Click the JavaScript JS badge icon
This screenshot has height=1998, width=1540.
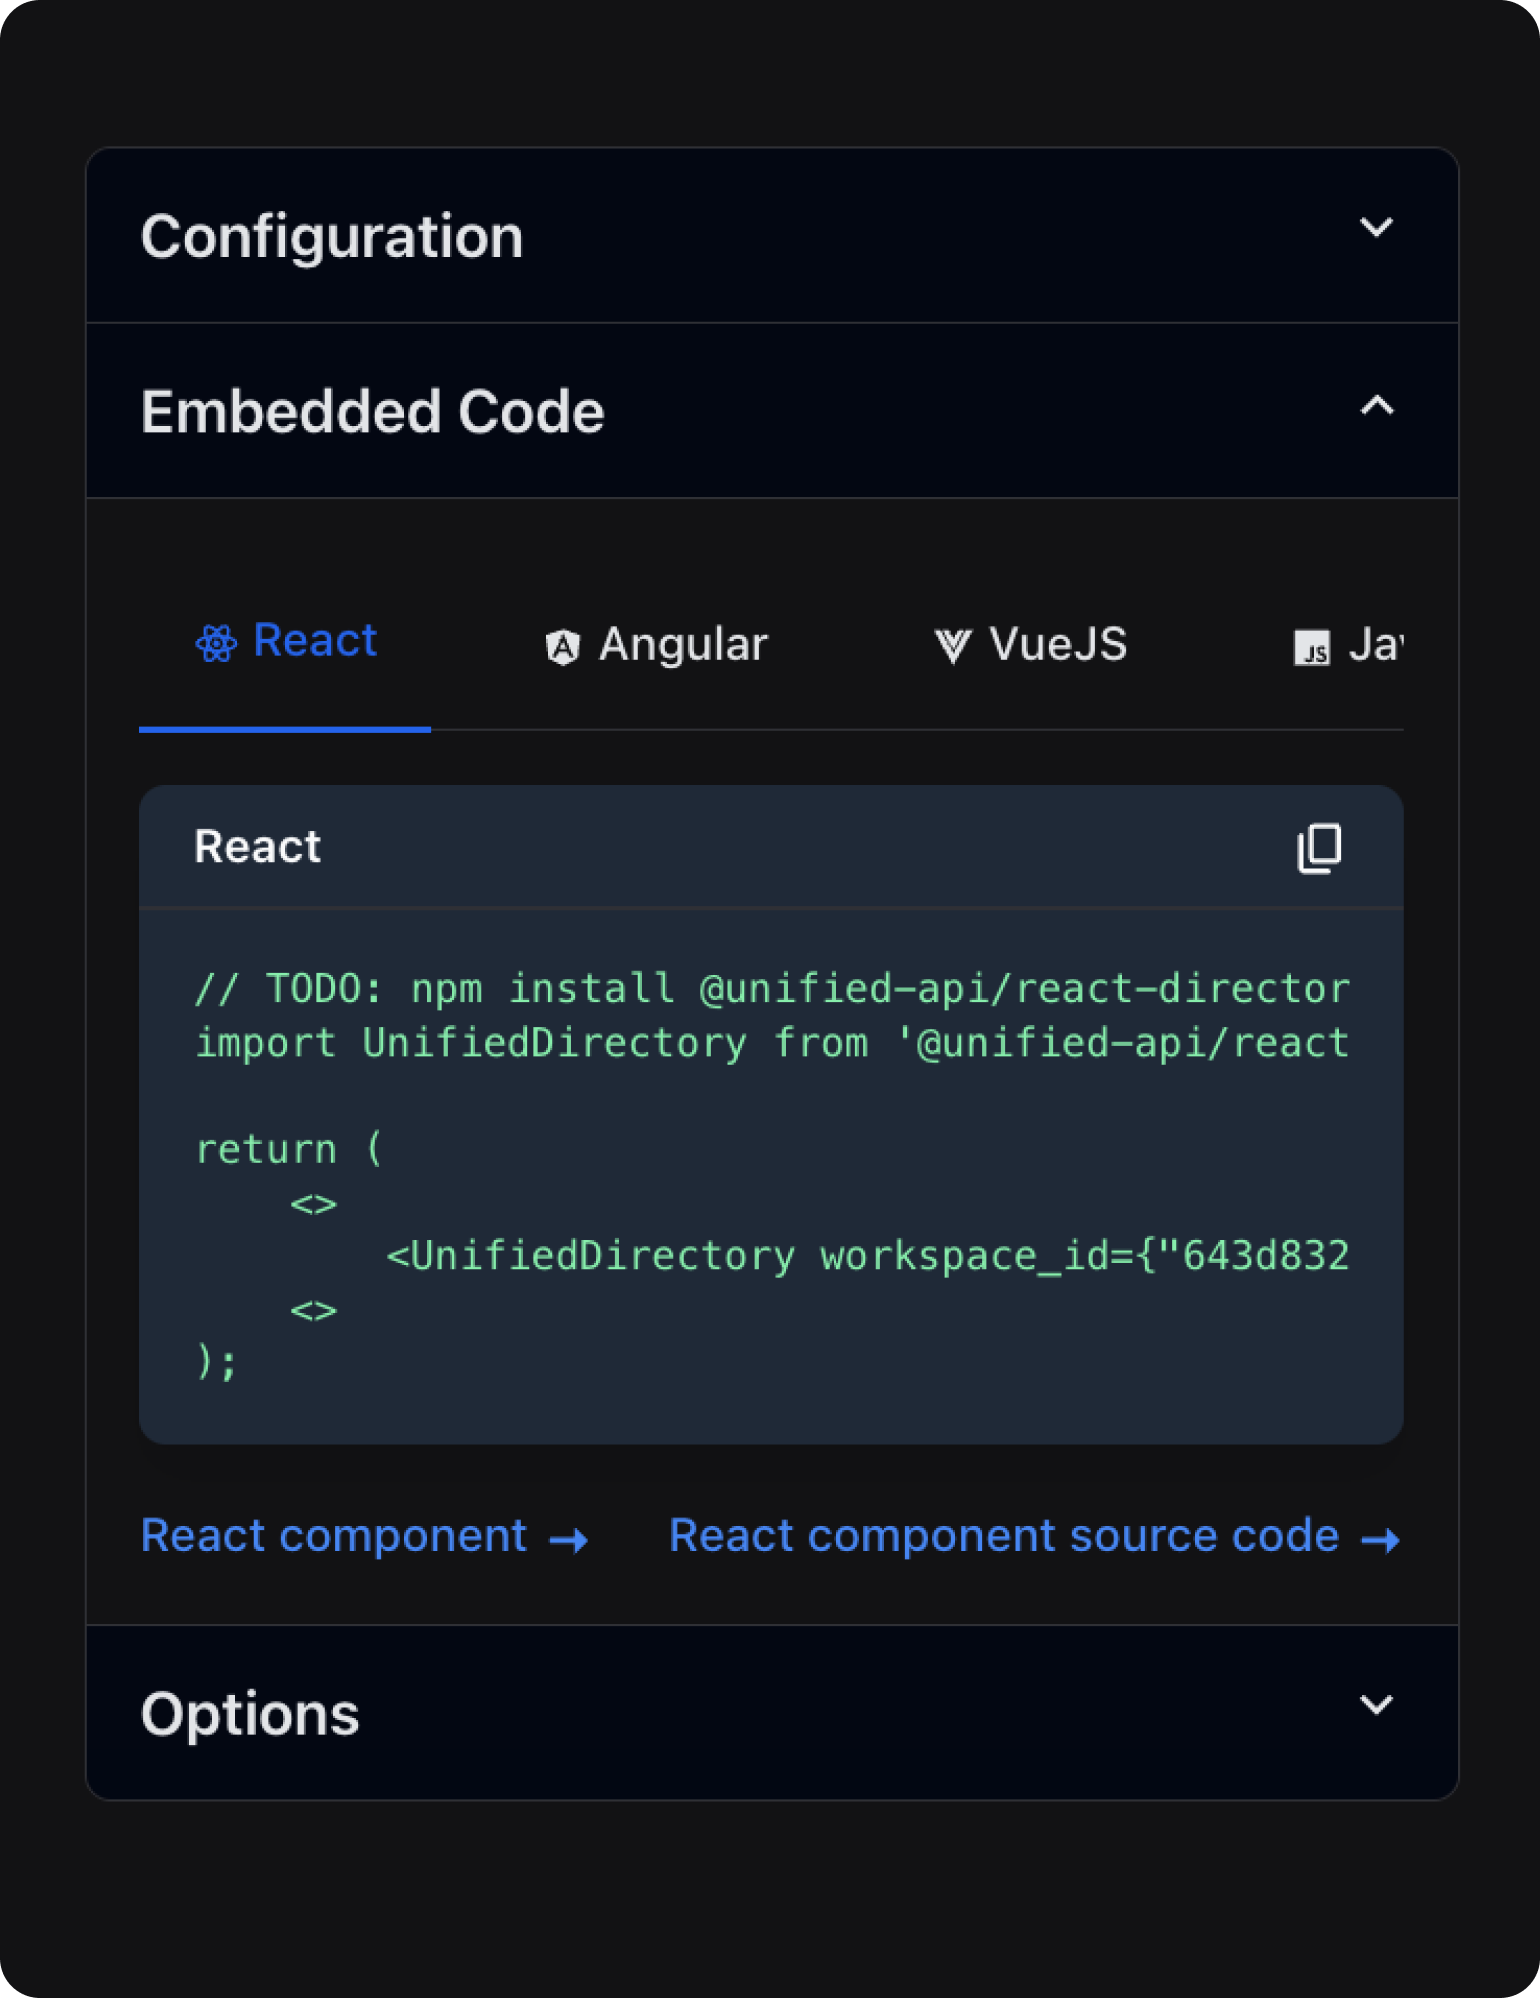tap(1311, 648)
